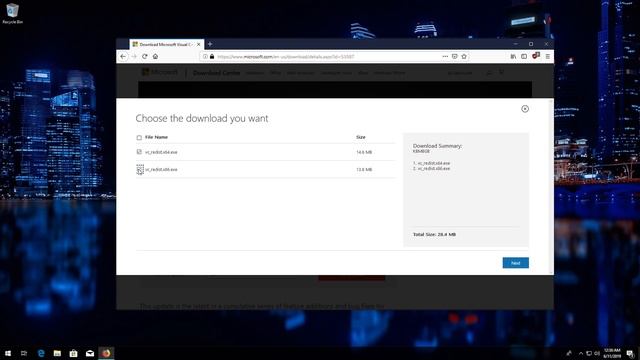This screenshot has width=640, height=360.
Task: Show hidden system tray icons chevron
Action: tap(581, 353)
